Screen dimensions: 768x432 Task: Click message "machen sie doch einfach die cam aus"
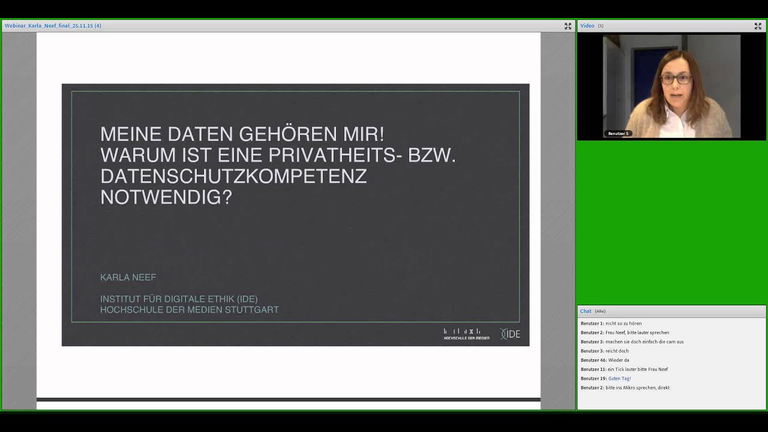pos(644,342)
